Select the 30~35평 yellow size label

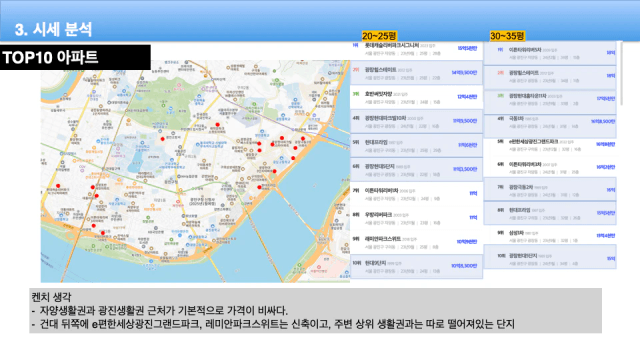point(507,36)
